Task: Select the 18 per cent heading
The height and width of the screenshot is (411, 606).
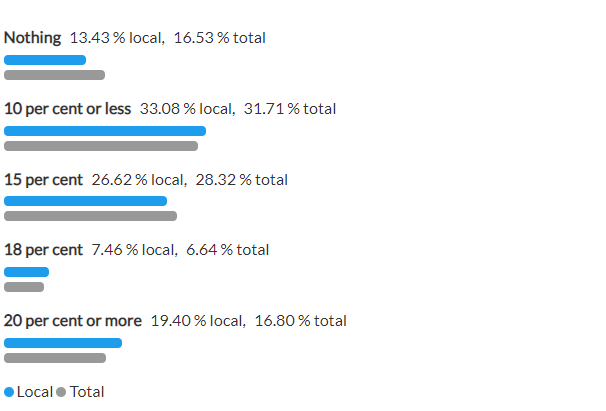Action: click(x=43, y=250)
